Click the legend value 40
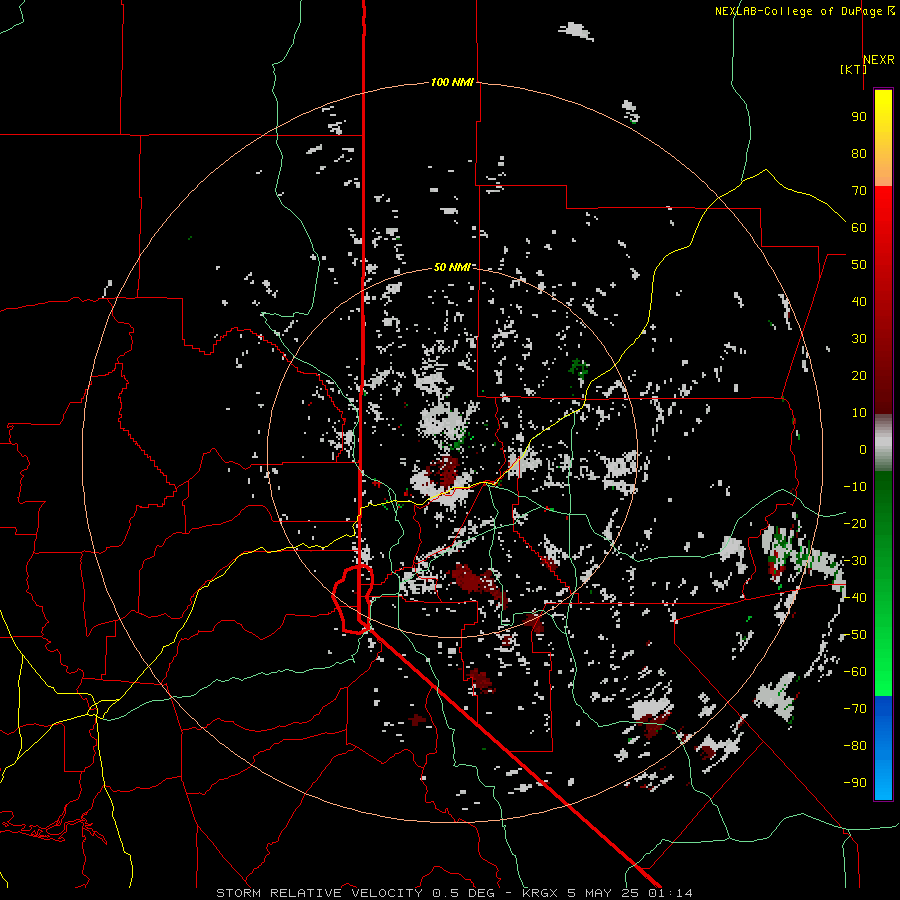The image size is (900, 900). click(859, 301)
